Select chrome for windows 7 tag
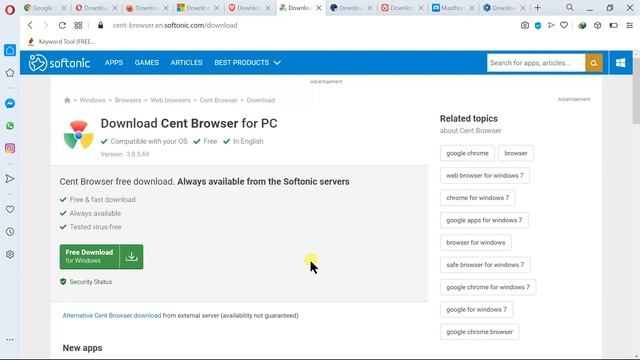 [478, 198]
